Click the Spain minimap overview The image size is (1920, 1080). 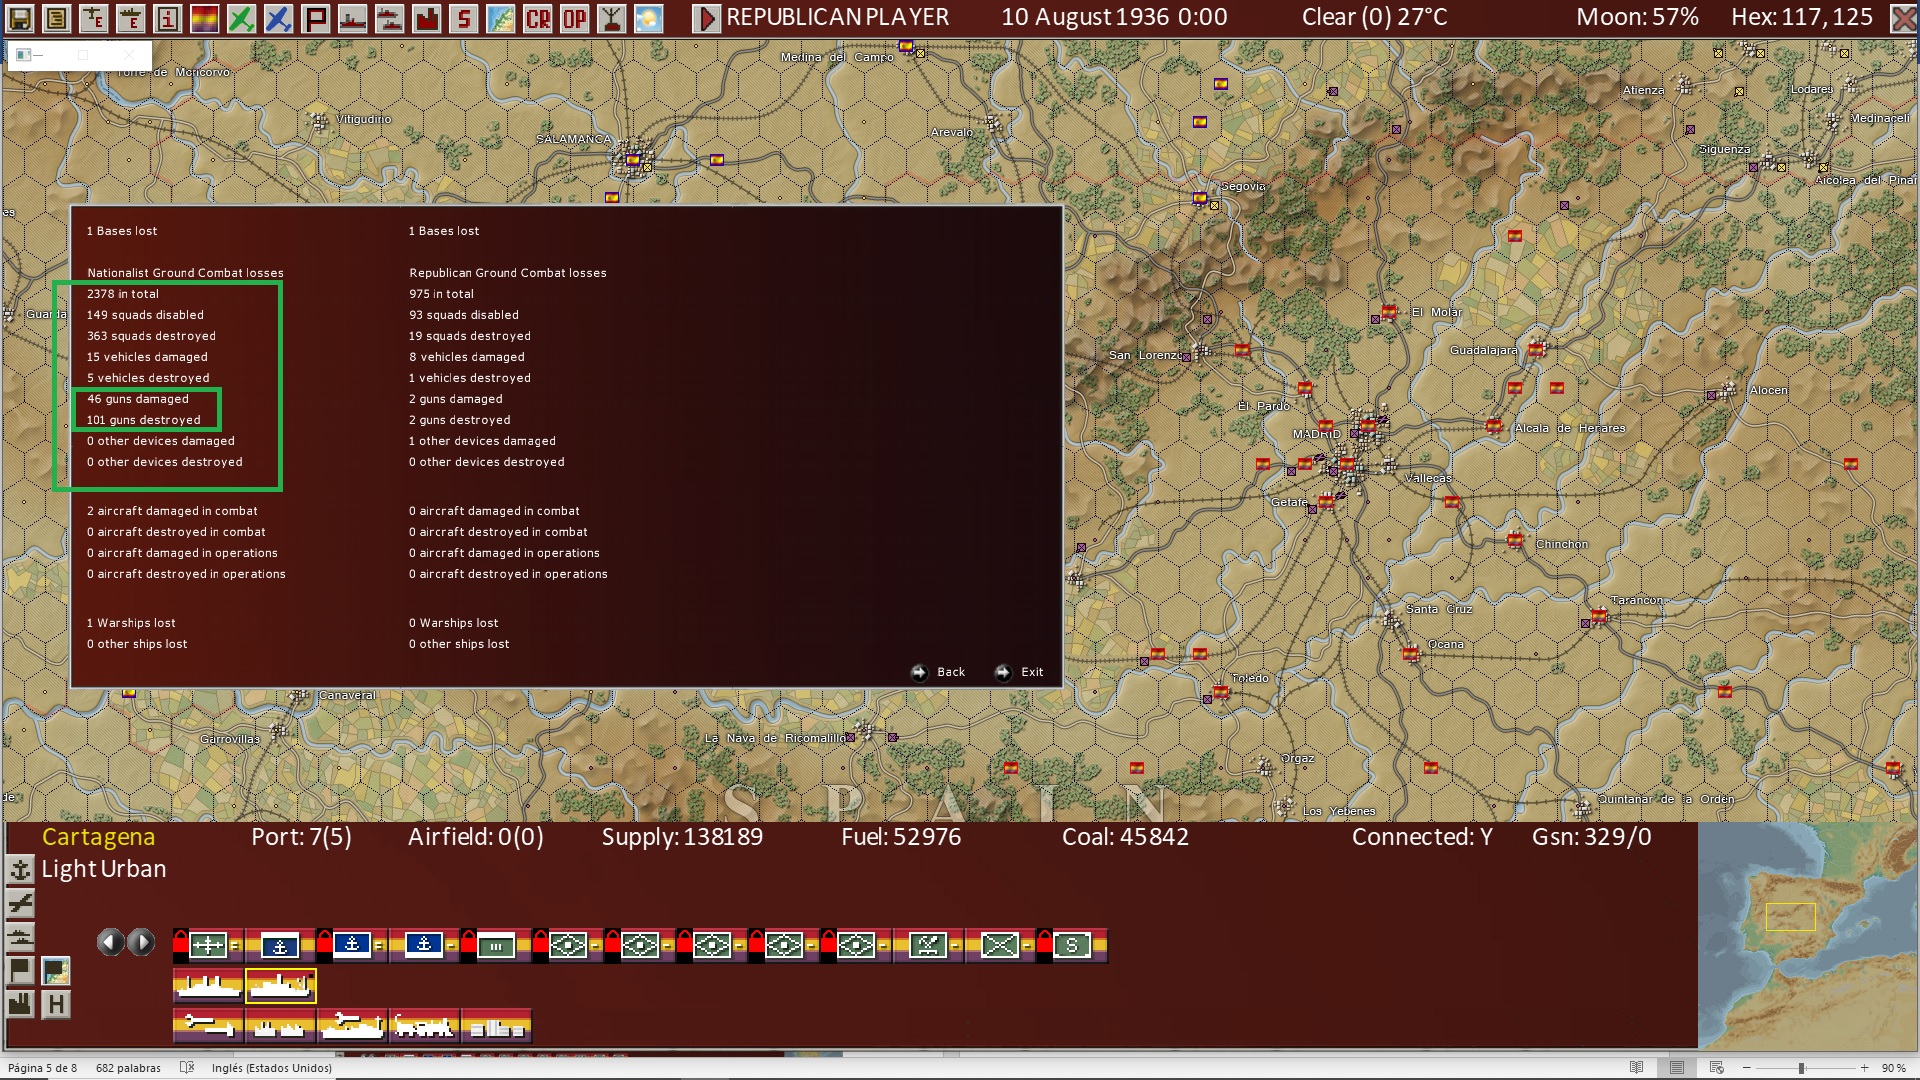[x=1808, y=935]
